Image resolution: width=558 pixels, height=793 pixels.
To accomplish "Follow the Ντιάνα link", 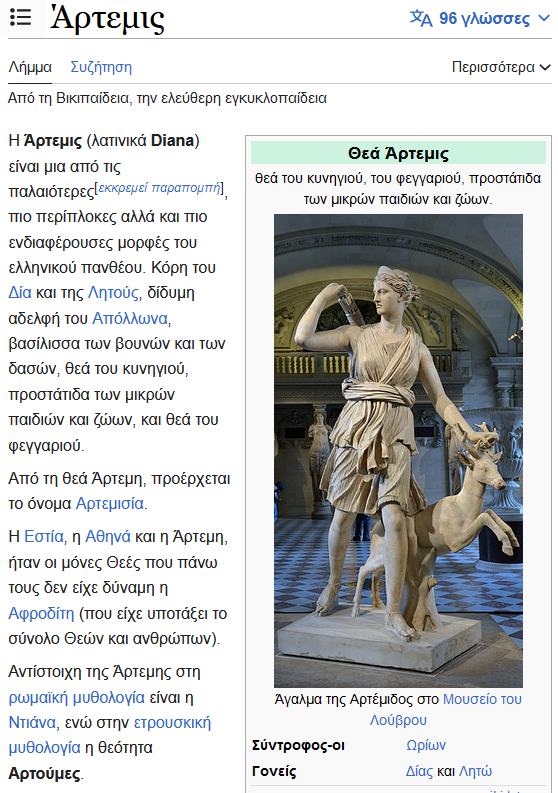I will click(32, 723).
